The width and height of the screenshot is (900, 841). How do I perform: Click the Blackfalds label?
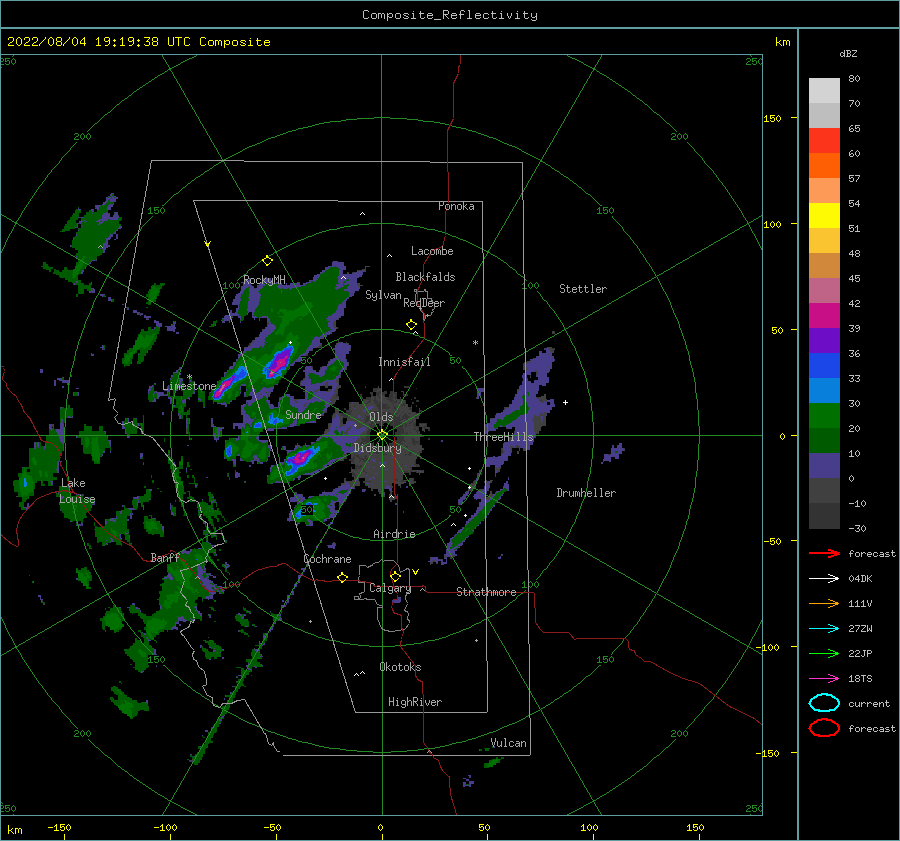tap(425, 277)
